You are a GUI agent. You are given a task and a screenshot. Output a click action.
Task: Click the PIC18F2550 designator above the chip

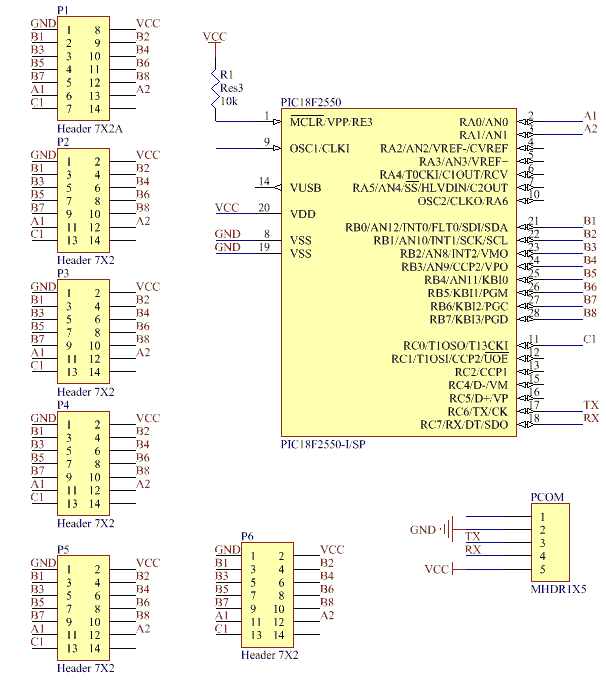pos(311,102)
